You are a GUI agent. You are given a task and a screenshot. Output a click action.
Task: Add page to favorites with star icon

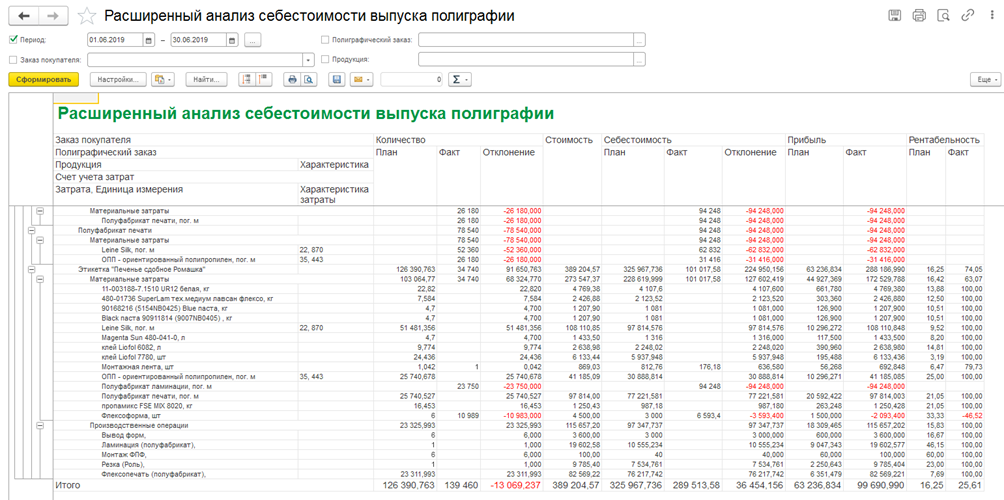pos(88,16)
